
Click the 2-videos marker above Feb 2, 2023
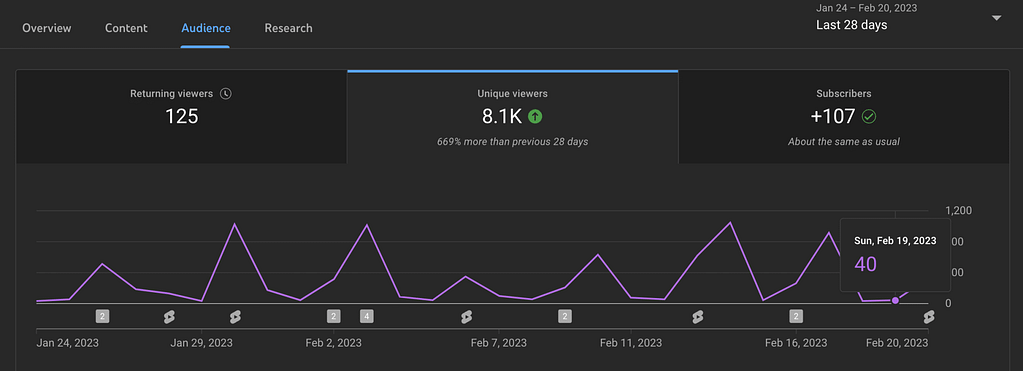pyautogui.click(x=333, y=316)
